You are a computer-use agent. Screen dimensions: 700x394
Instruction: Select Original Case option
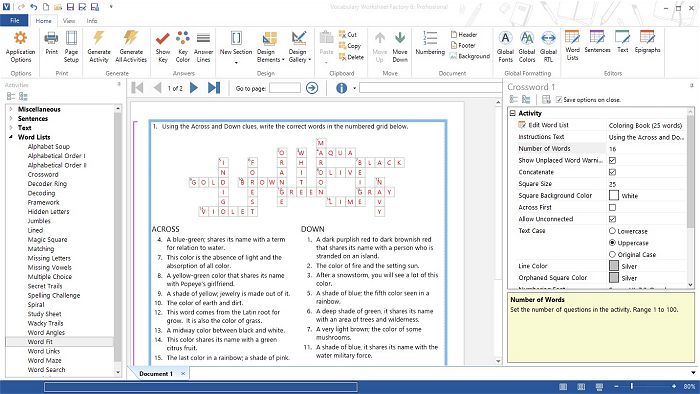point(612,254)
